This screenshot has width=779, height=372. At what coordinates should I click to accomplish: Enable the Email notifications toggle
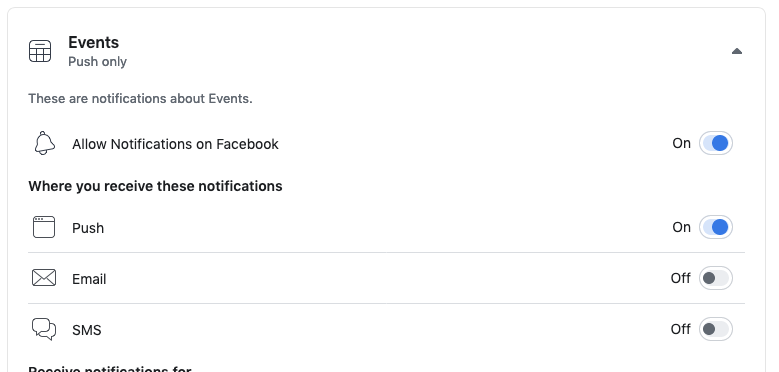click(x=715, y=278)
